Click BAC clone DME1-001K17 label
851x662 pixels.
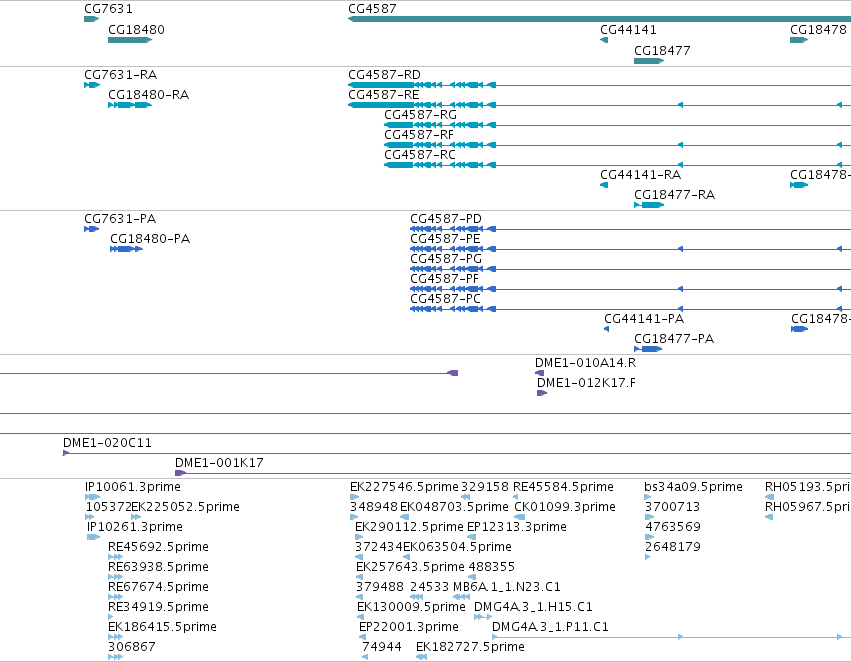(219, 463)
